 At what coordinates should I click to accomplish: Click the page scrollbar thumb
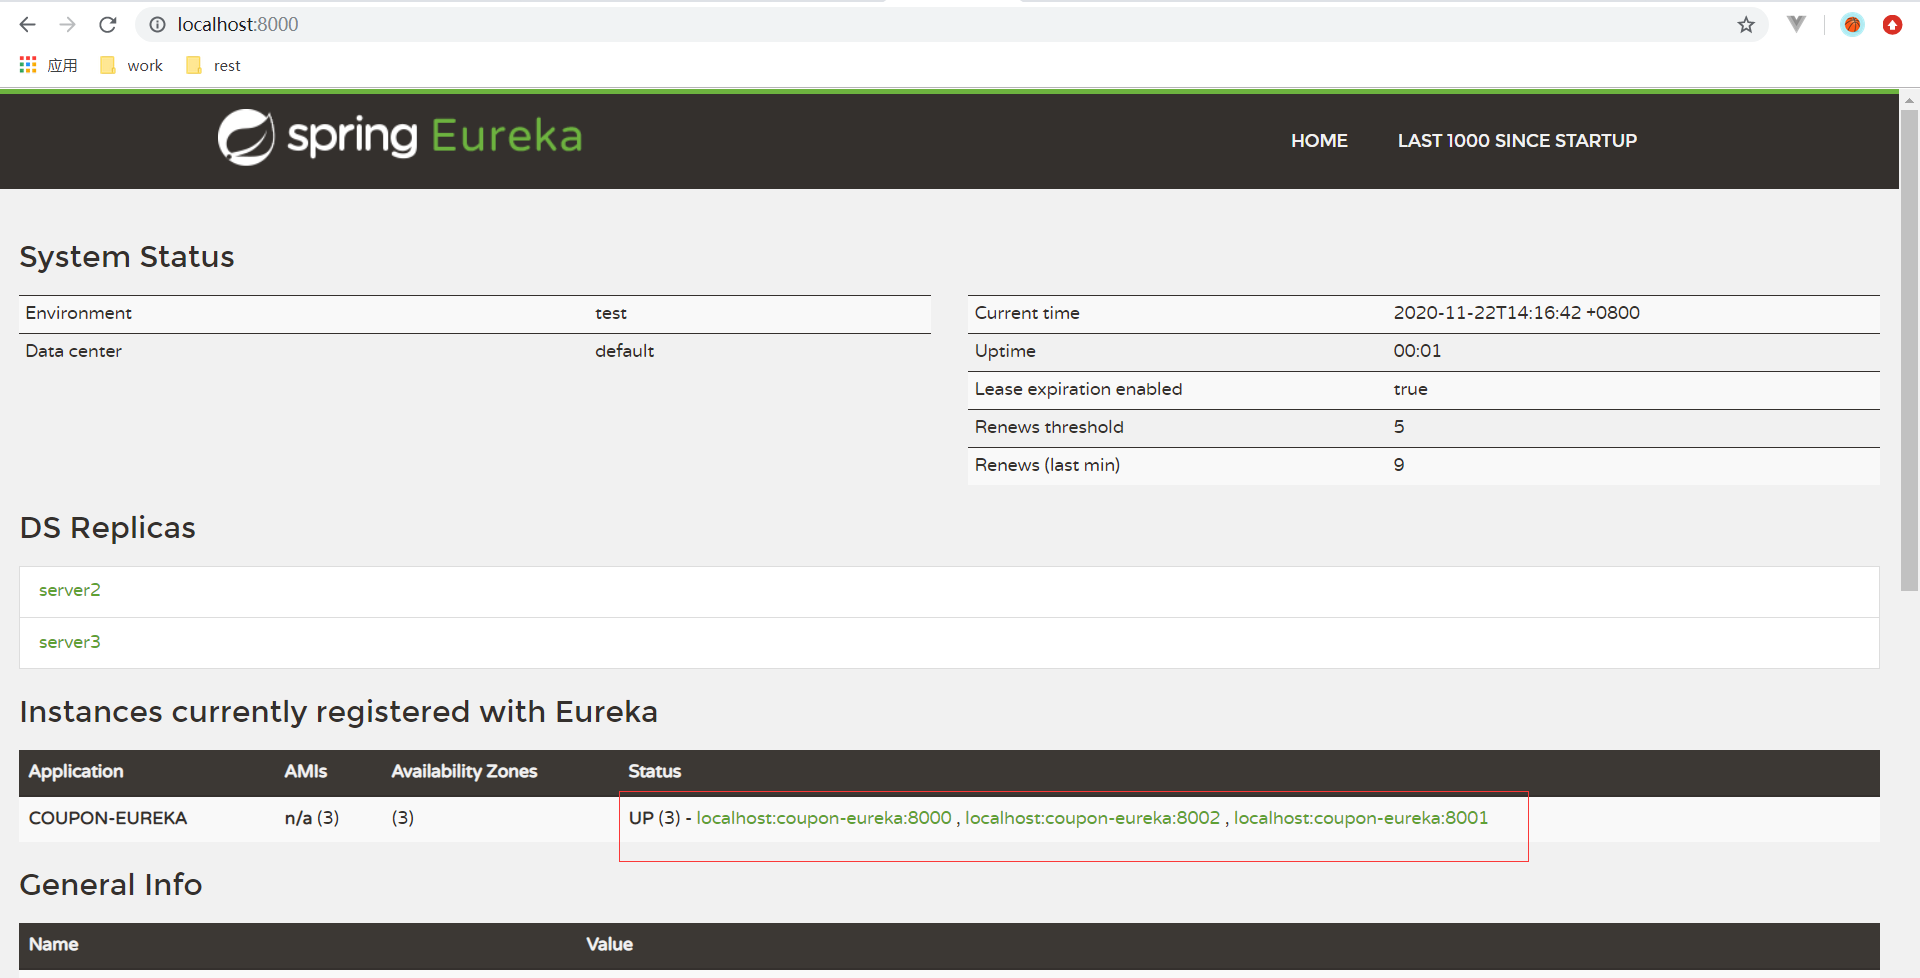pos(1909,350)
